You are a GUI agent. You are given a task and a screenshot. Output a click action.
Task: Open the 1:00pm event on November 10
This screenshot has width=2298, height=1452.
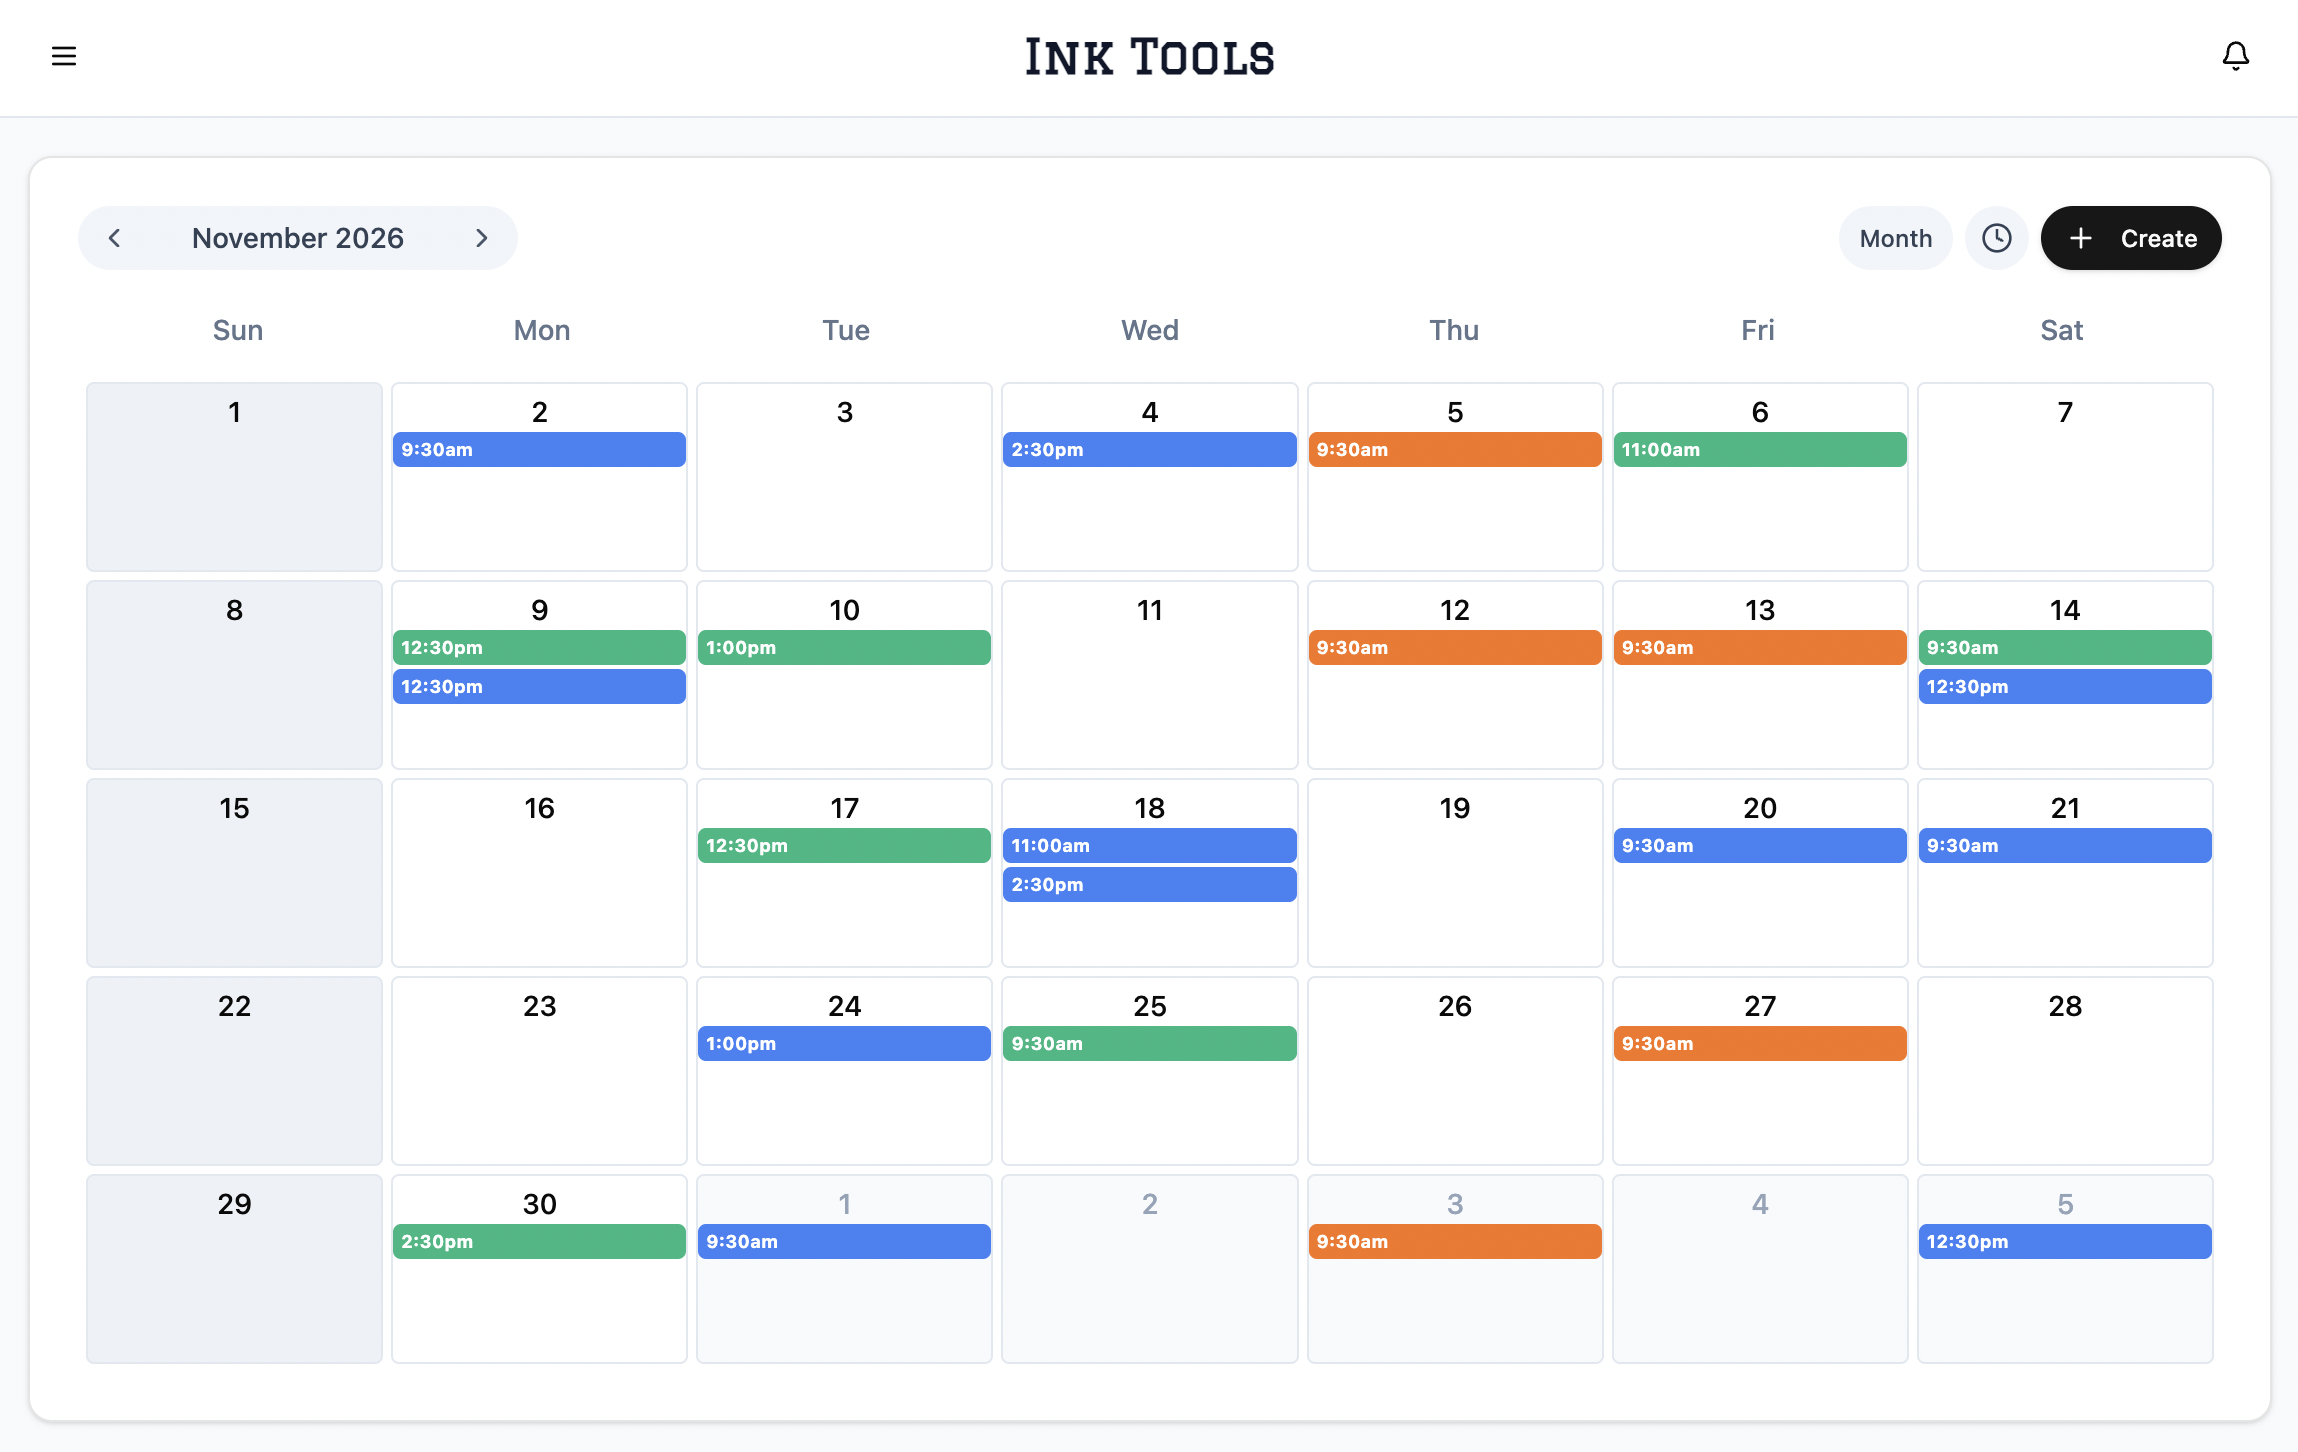[844, 648]
